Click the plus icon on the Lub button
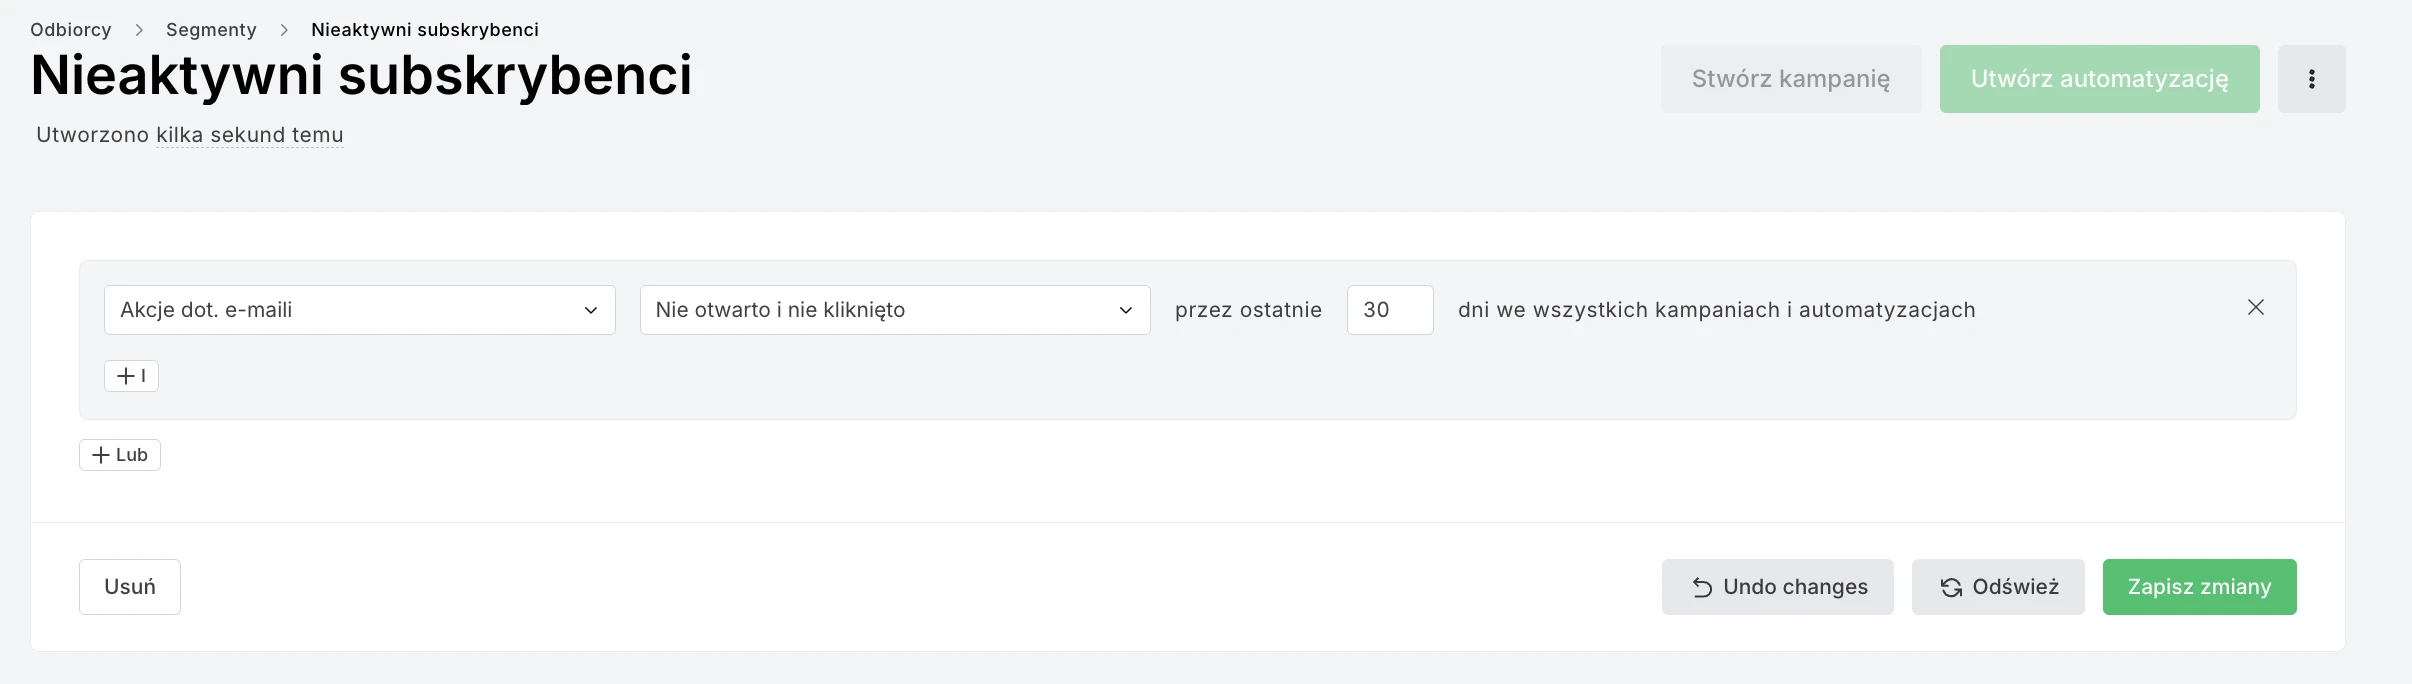Image resolution: width=2412 pixels, height=684 pixels. click(x=101, y=454)
